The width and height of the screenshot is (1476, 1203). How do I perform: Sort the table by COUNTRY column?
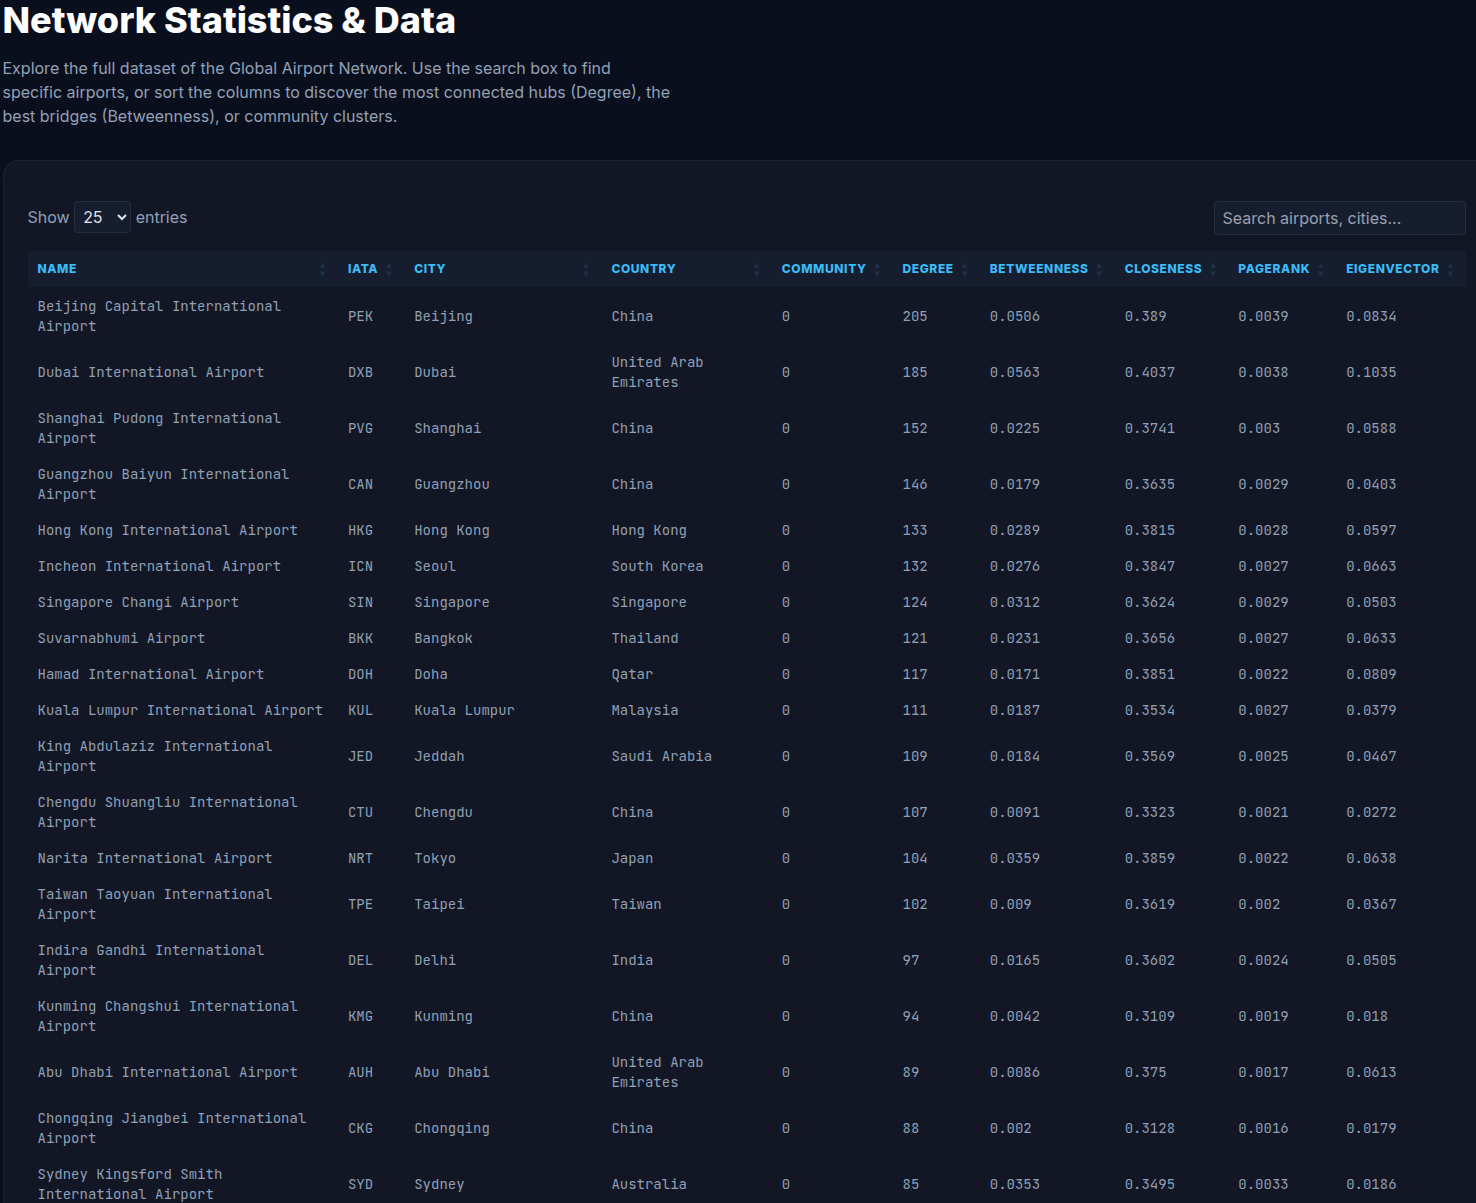[643, 268]
